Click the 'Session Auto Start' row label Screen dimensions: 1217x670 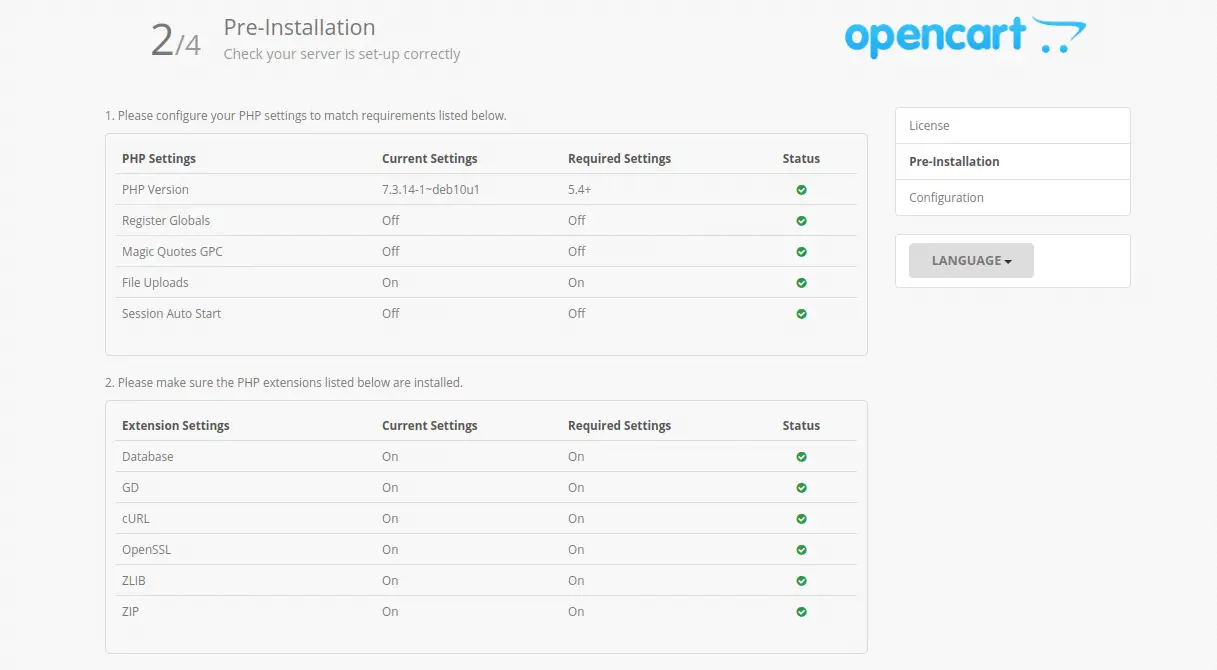tap(171, 314)
